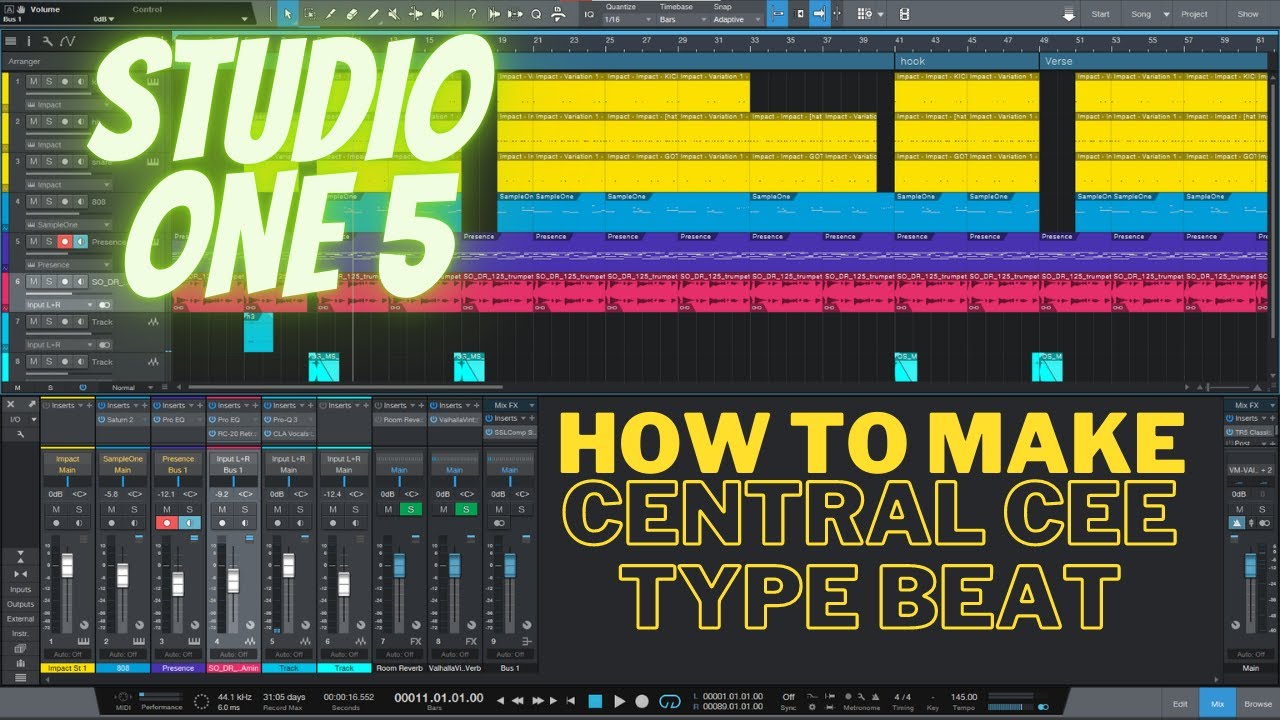The width and height of the screenshot is (1280, 720).
Task: Open the Project page
Action: (1194, 14)
